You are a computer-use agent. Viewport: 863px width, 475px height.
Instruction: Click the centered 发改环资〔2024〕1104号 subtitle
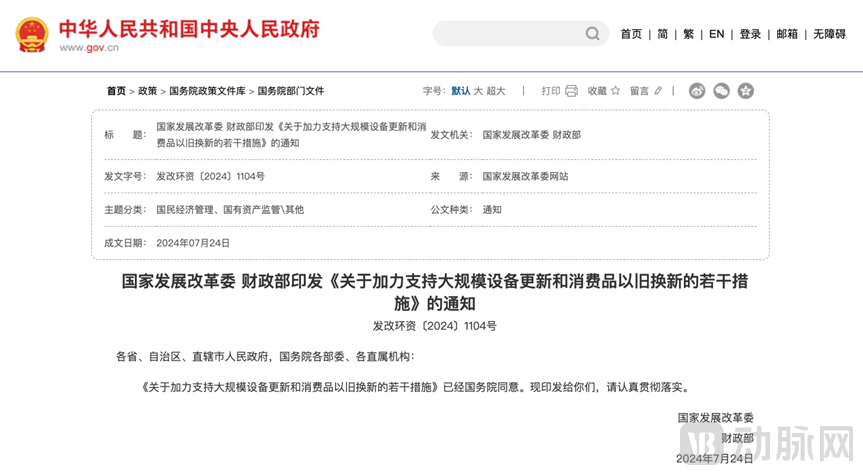click(435, 326)
